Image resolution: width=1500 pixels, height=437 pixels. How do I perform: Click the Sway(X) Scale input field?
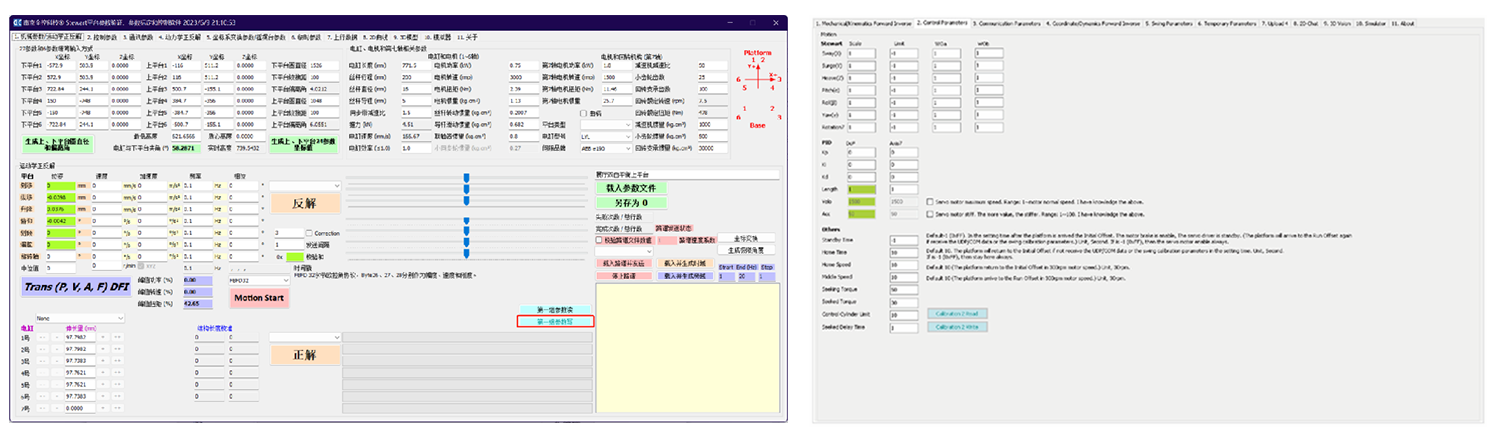point(861,53)
